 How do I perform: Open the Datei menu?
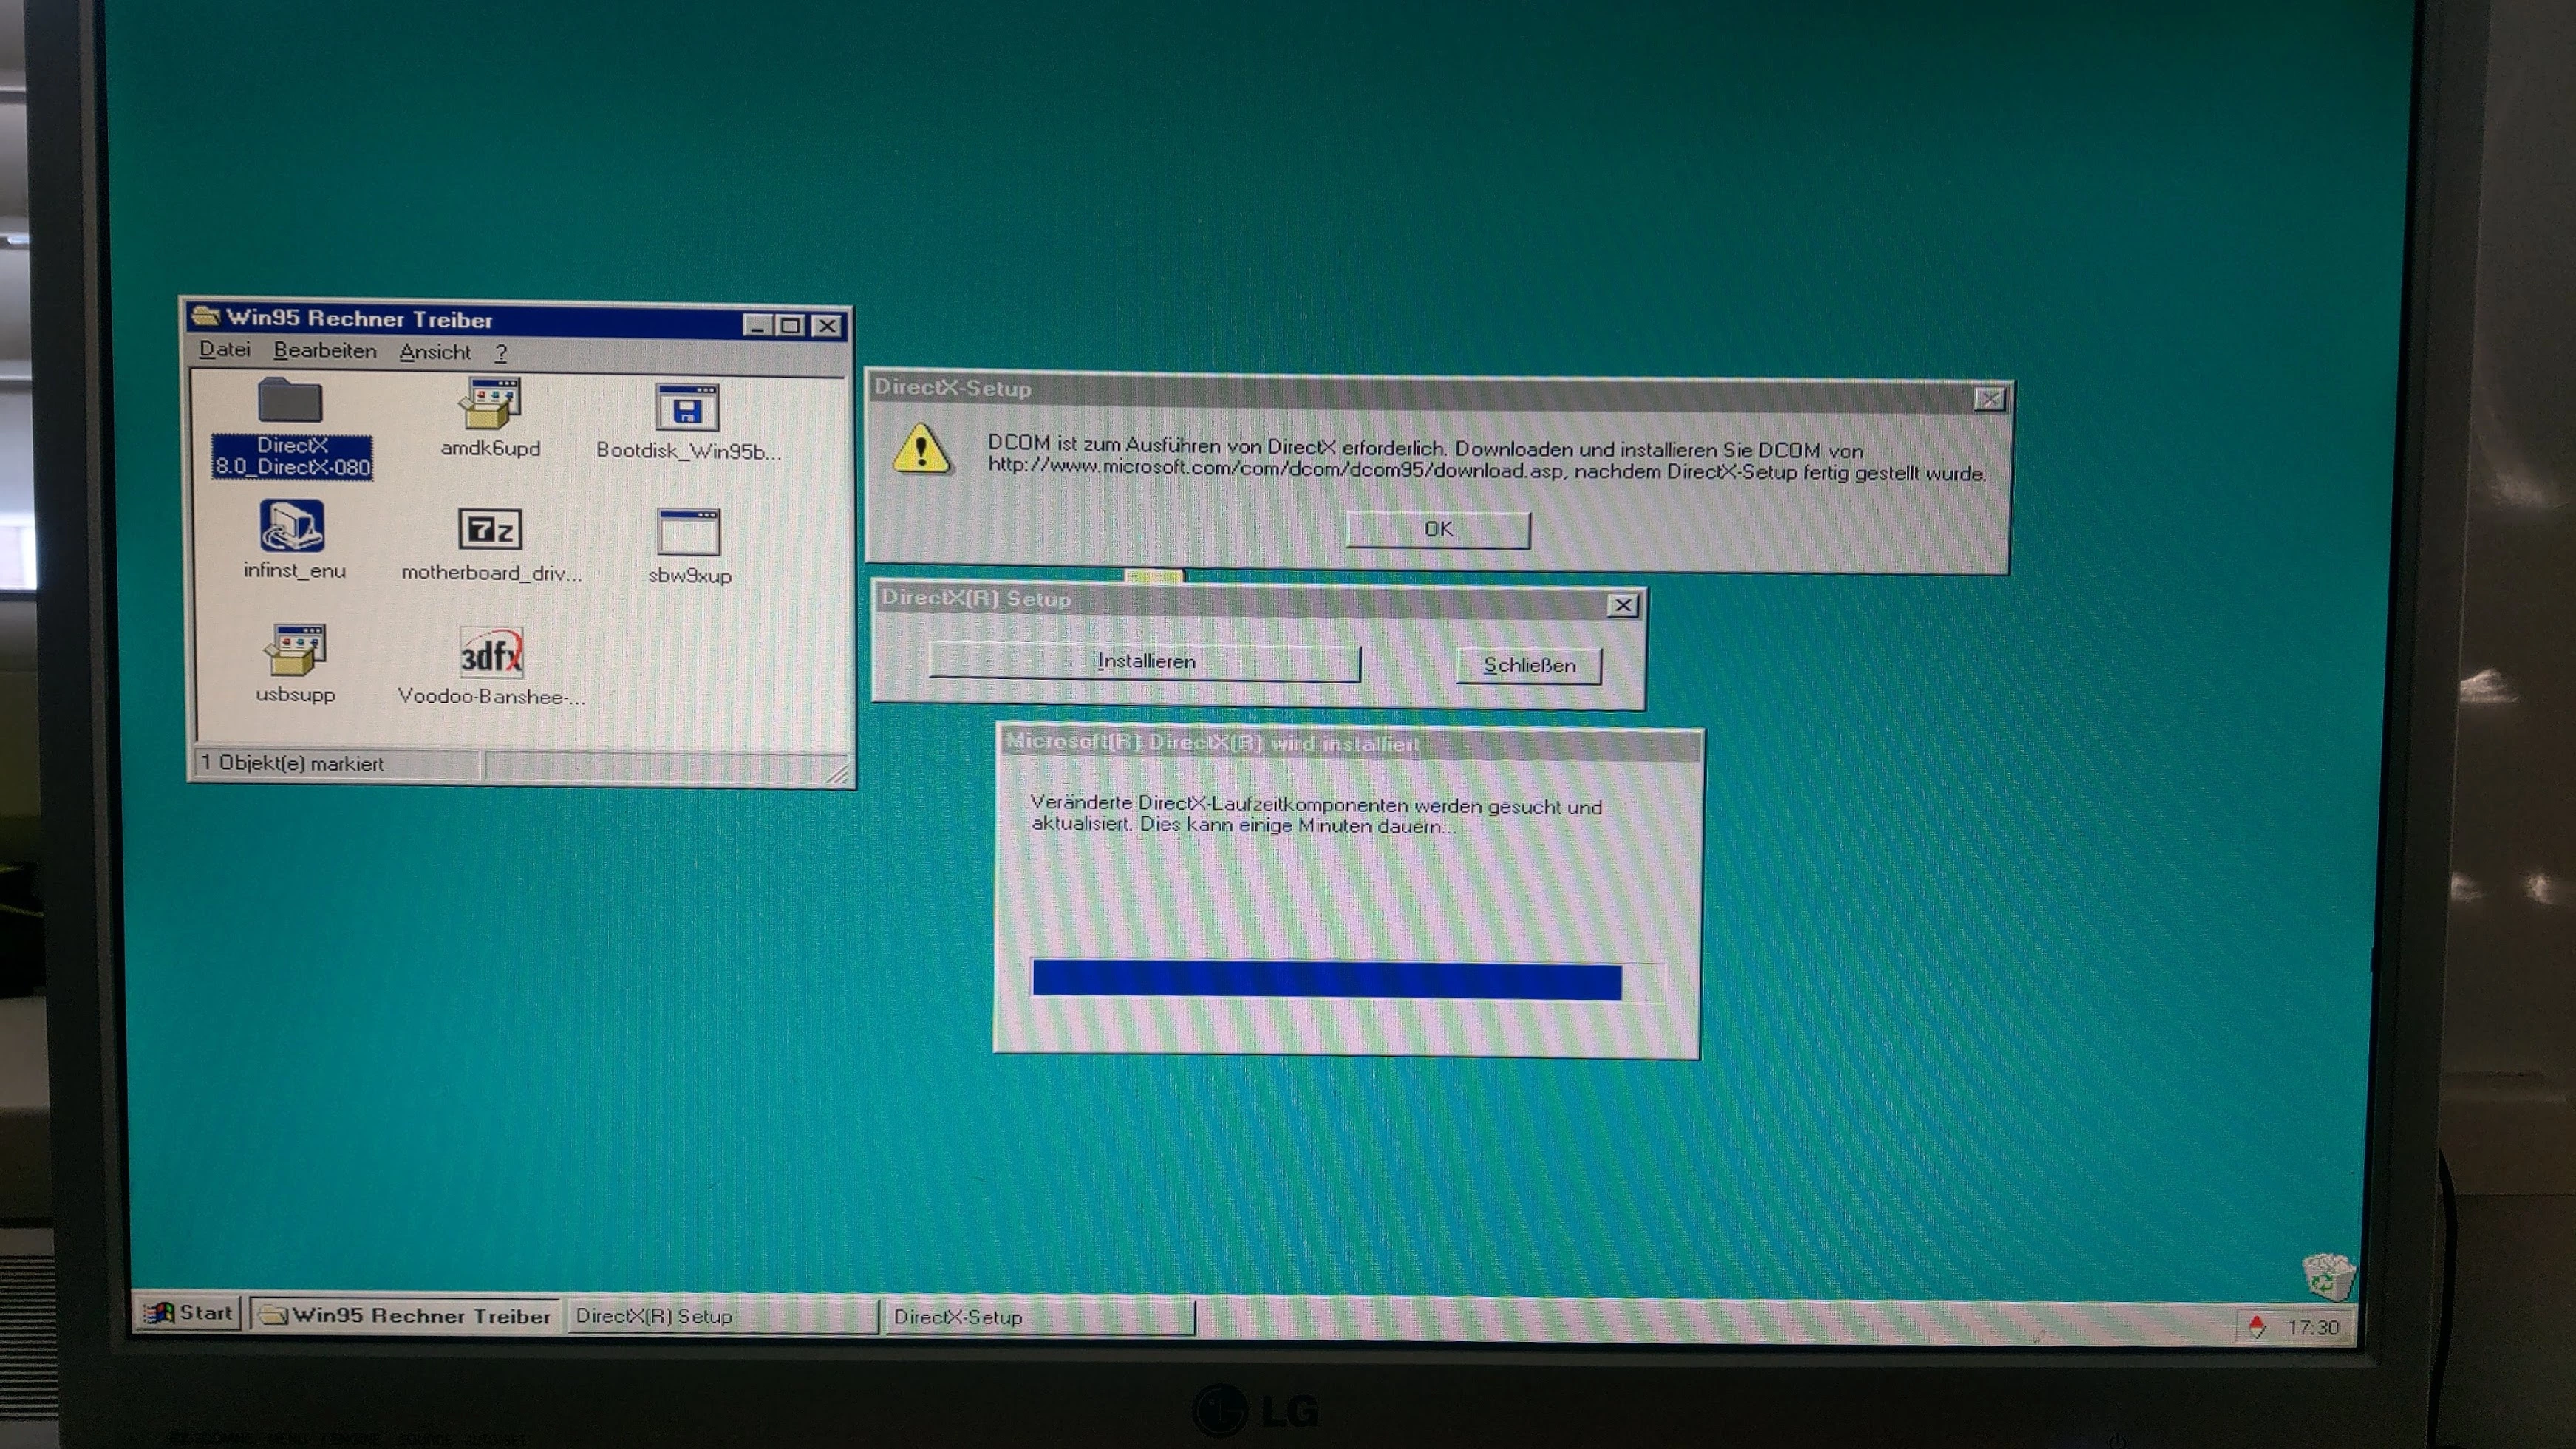click(224, 350)
